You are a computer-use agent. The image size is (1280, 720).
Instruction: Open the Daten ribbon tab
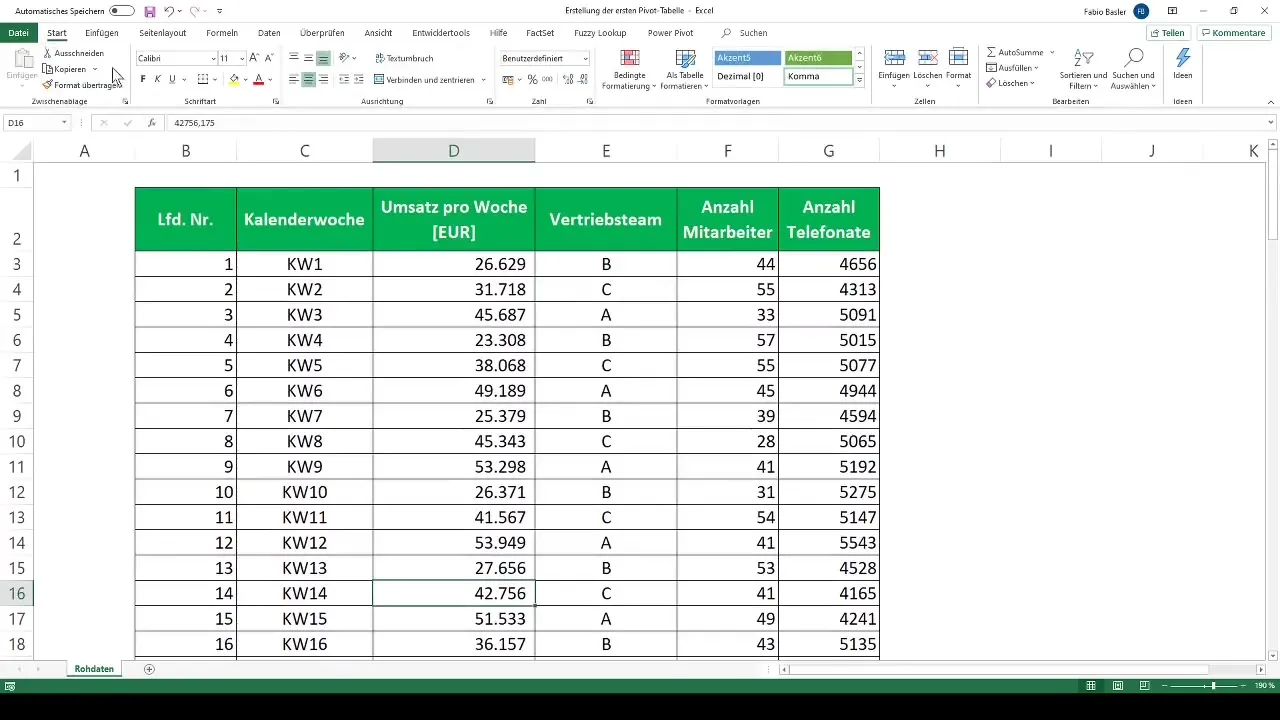(269, 33)
